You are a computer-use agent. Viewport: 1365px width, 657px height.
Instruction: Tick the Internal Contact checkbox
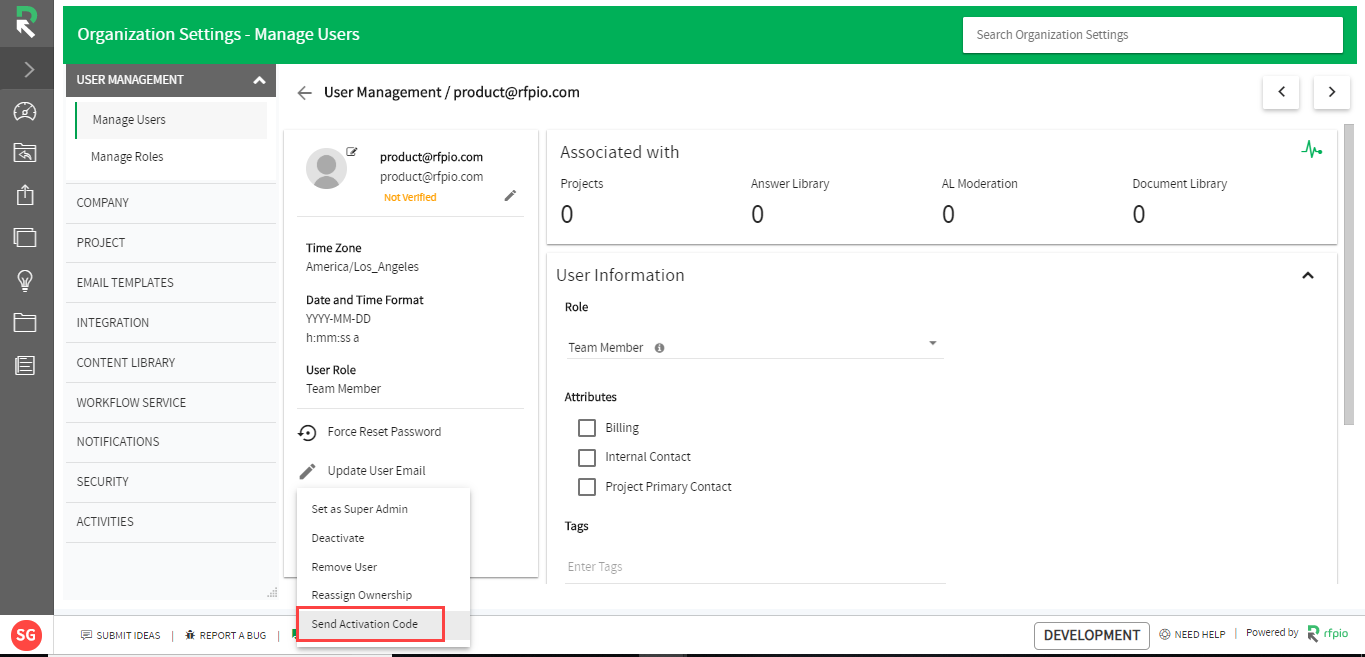click(587, 457)
